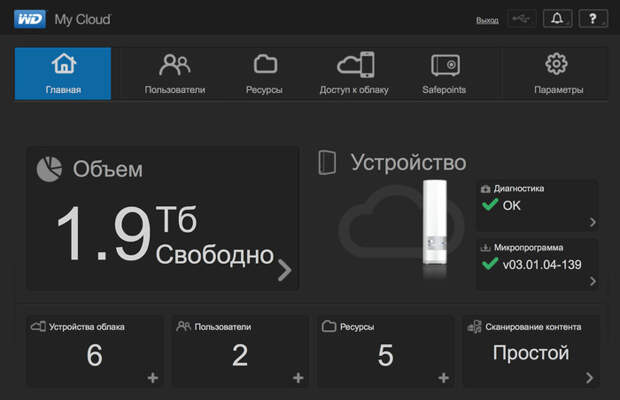Go to the Доступ к облаку tab
Viewport: 620px width, 400px height.
[x=354, y=74]
